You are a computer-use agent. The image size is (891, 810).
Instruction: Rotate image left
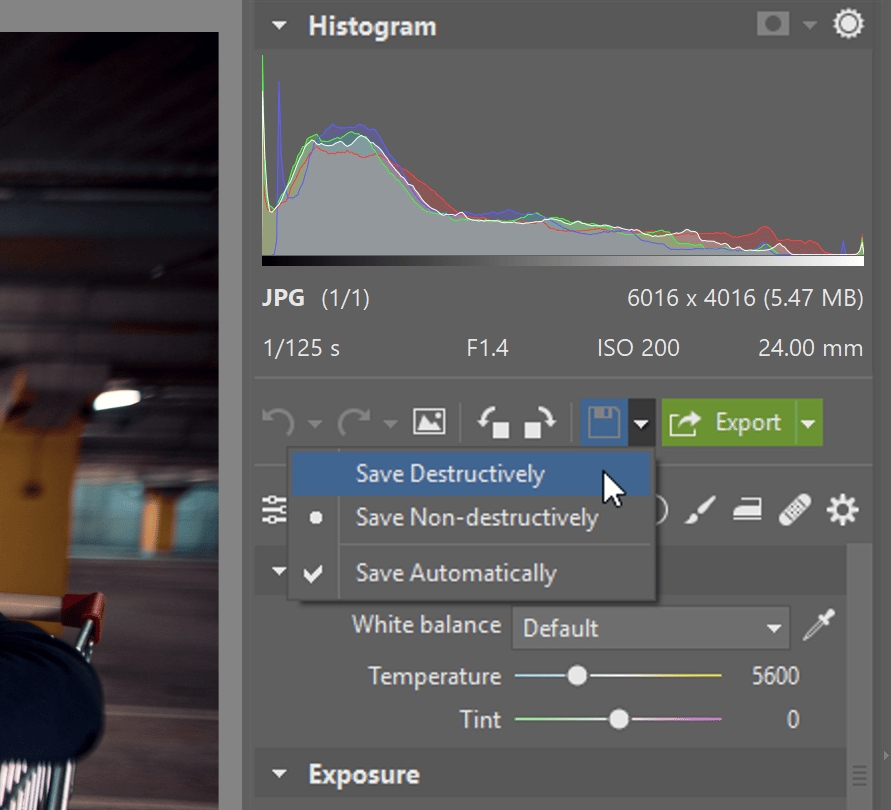coord(493,422)
